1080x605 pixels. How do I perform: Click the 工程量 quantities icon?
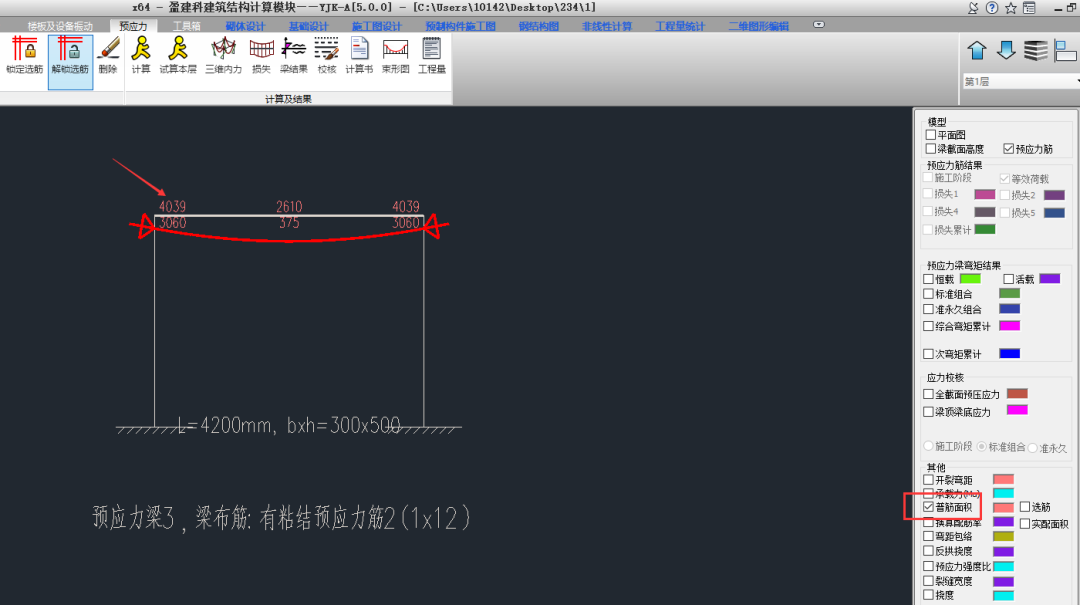click(432, 55)
